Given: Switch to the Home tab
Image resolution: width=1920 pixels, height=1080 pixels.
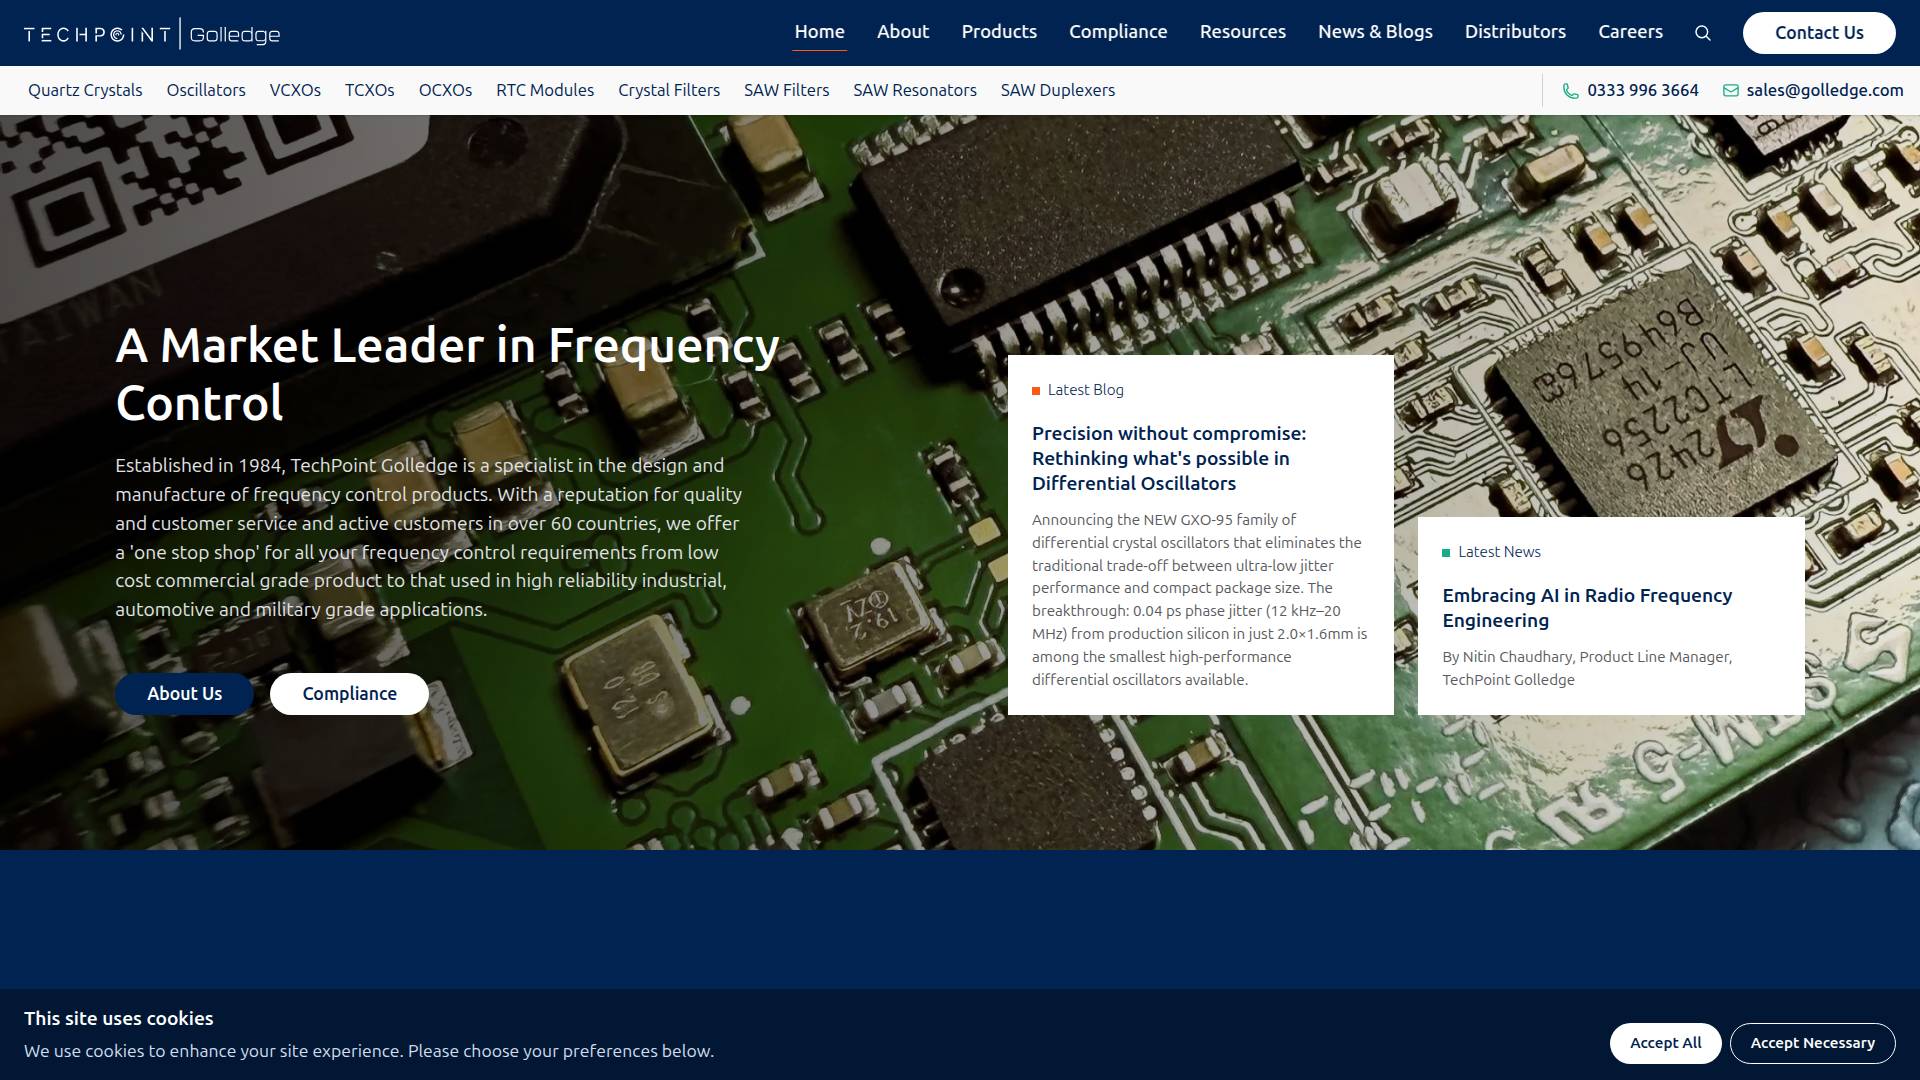Looking at the screenshot, I should 819,31.
